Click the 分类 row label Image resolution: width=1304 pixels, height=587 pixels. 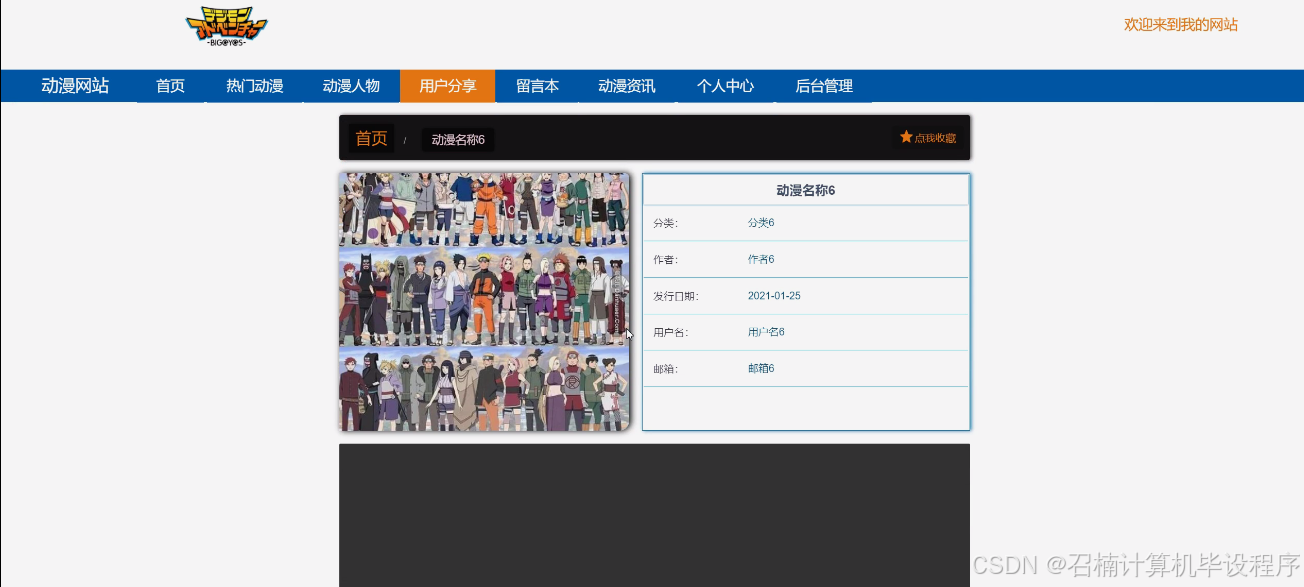pyautogui.click(x=665, y=223)
